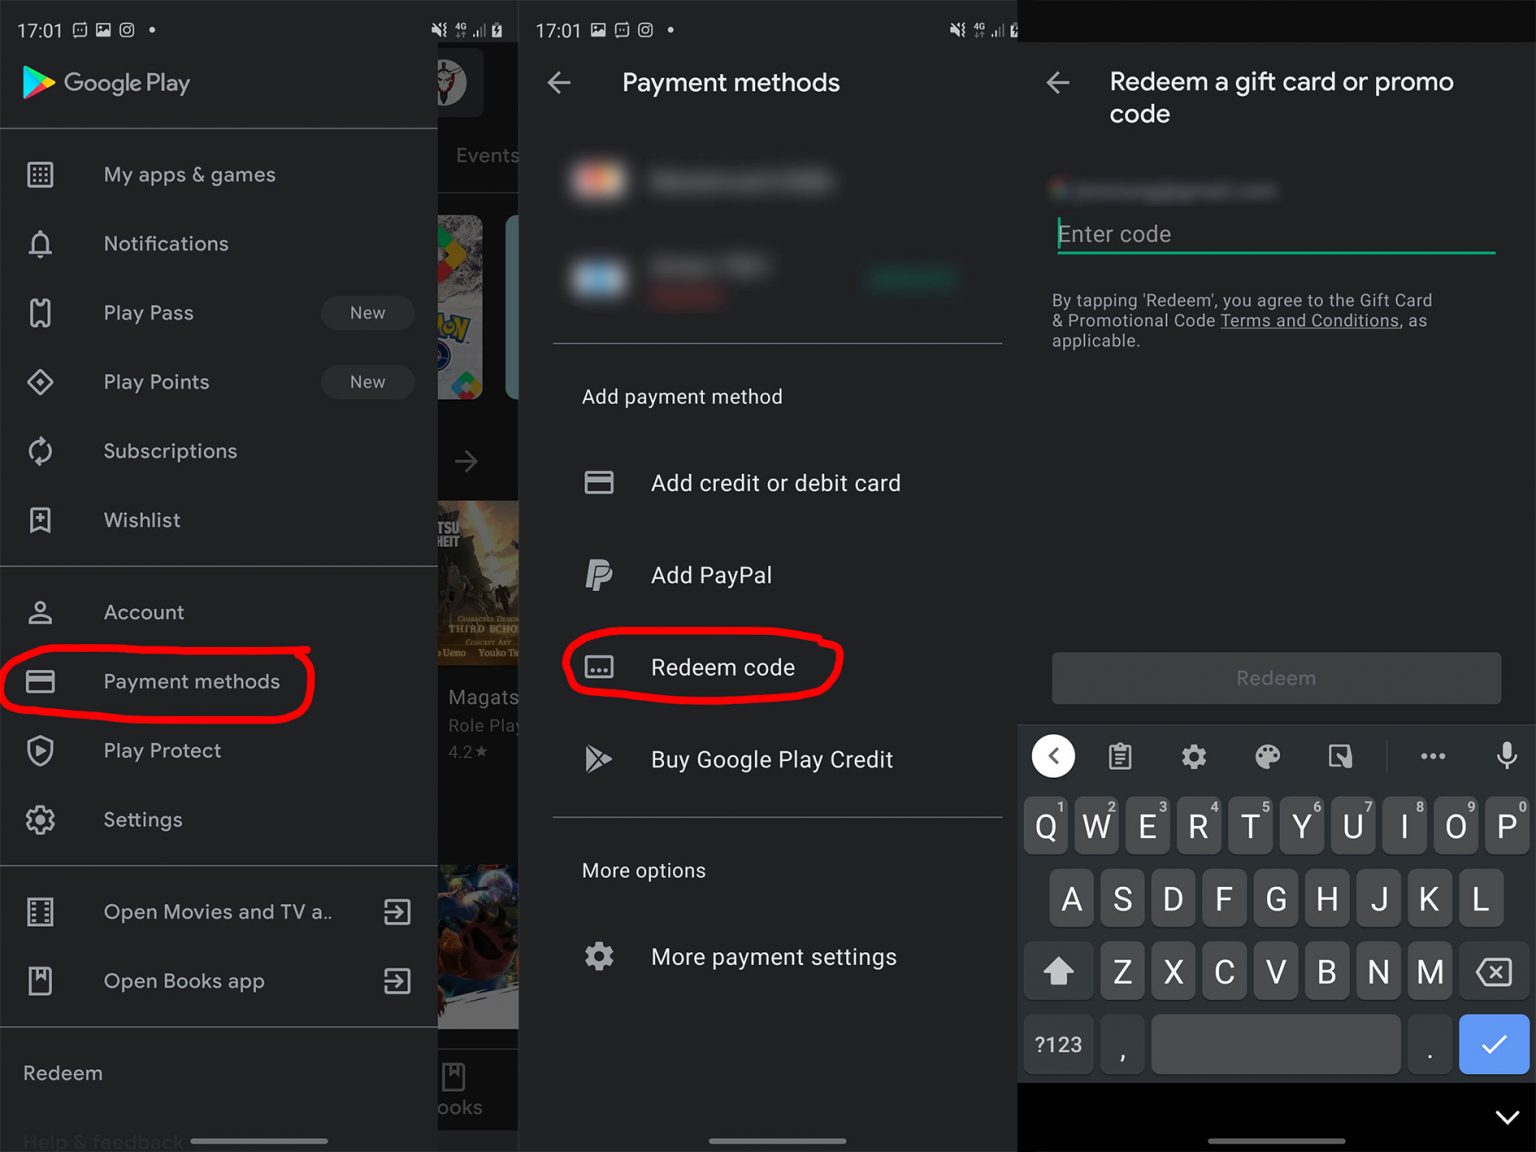Tap the Add PayPal icon

pos(599,575)
